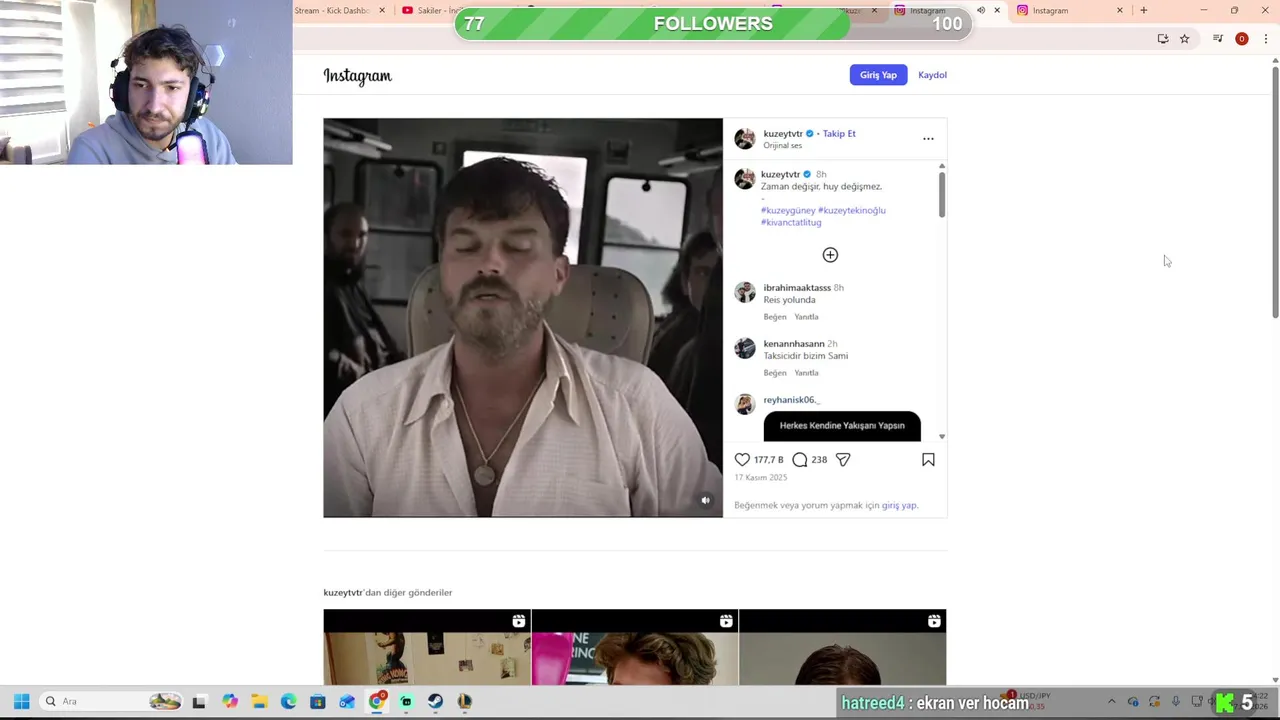The height and width of the screenshot is (720, 1280).
Task: Click the page vertical scrollbar thumb
Action: [x=1275, y=194]
